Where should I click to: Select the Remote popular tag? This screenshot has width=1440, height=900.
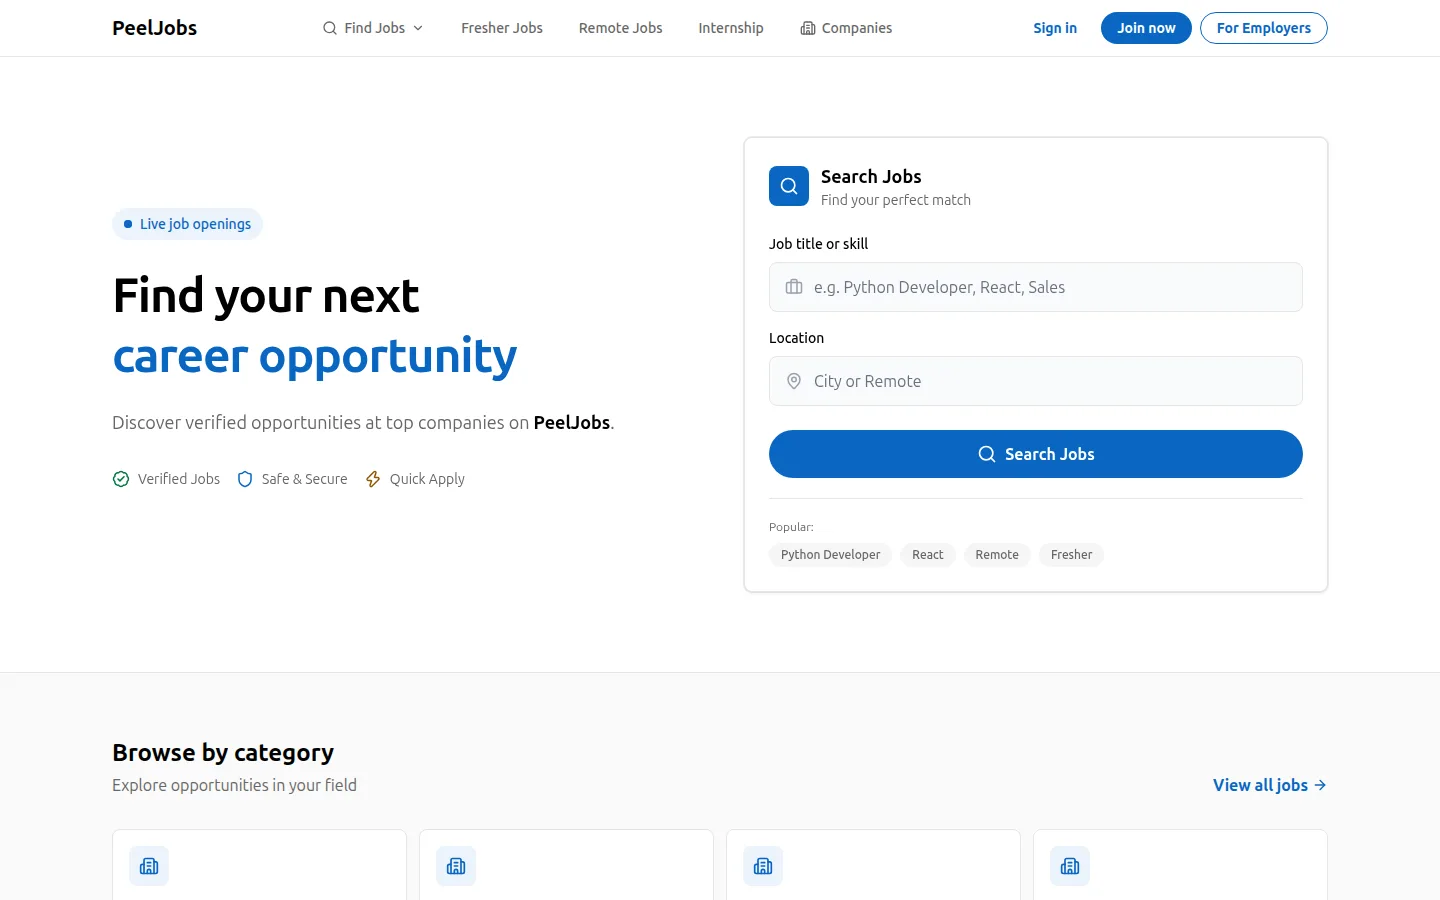[x=997, y=555]
